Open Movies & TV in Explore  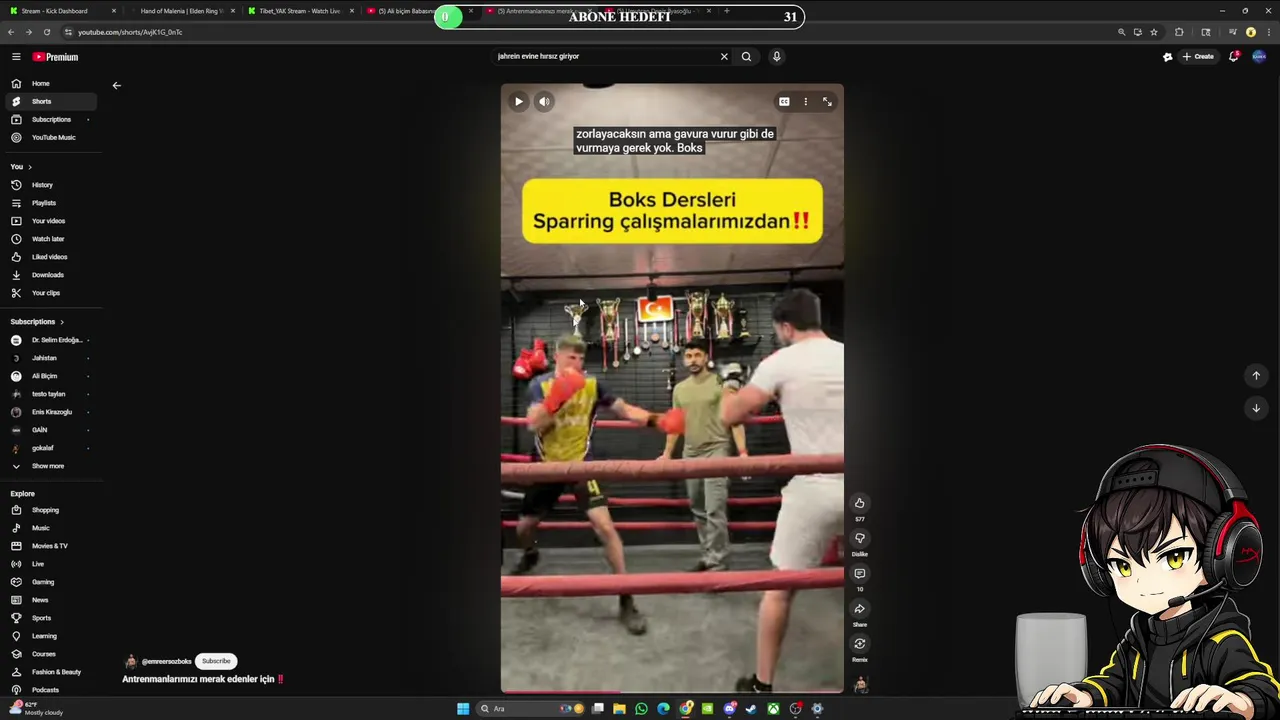pyautogui.click(x=50, y=546)
